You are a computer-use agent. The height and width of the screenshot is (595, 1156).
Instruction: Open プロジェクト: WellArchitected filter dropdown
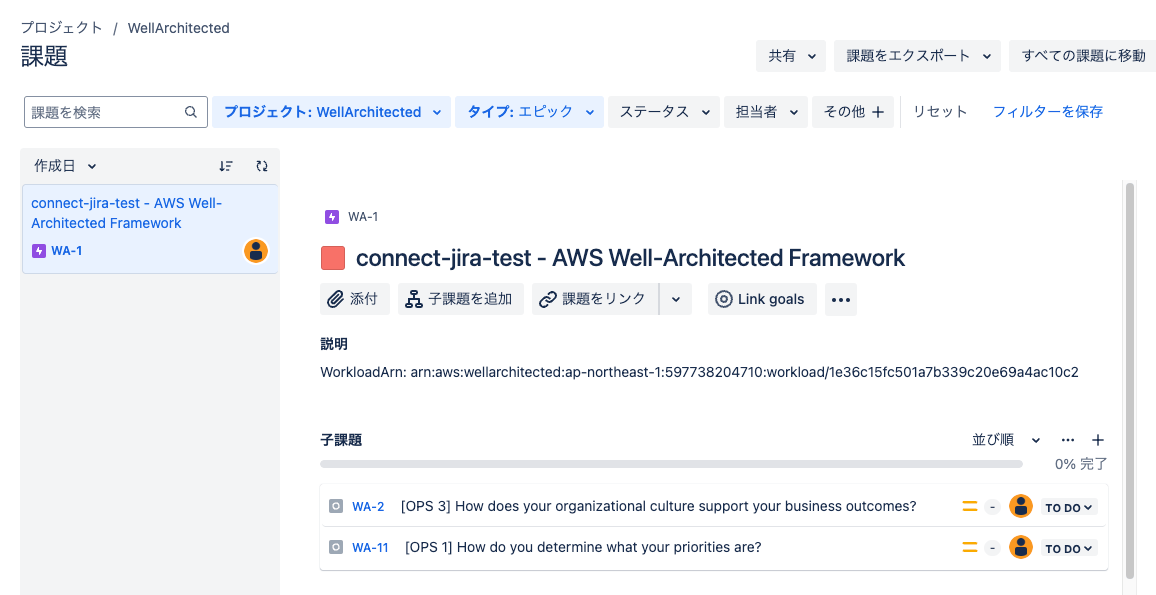(x=332, y=112)
